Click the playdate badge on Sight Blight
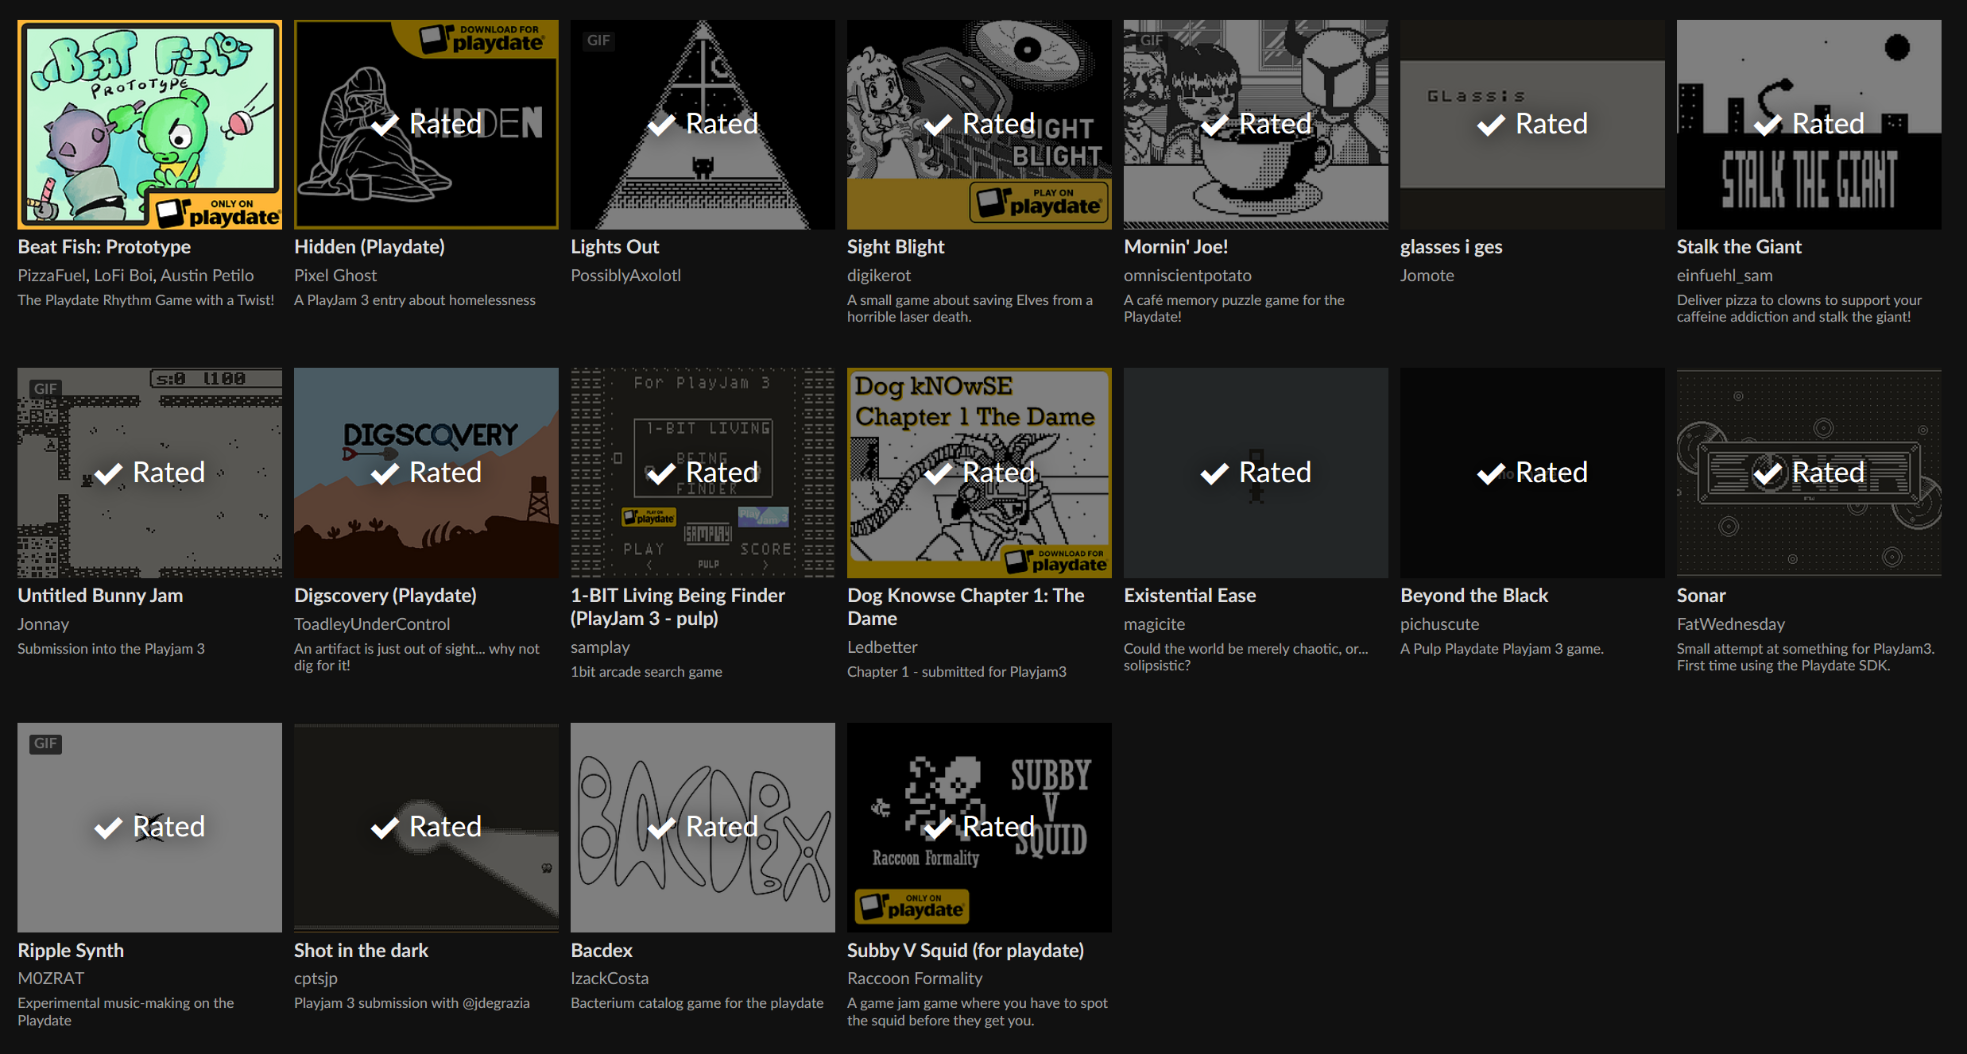Viewport: 1967px width, 1054px height. pyautogui.click(x=1039, y=202)
